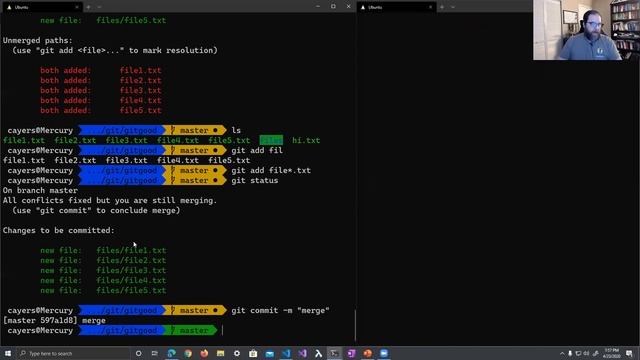Click the 'On branch master' line
Image resolution: width=640 pixels, height=360 pixels.
40,191
